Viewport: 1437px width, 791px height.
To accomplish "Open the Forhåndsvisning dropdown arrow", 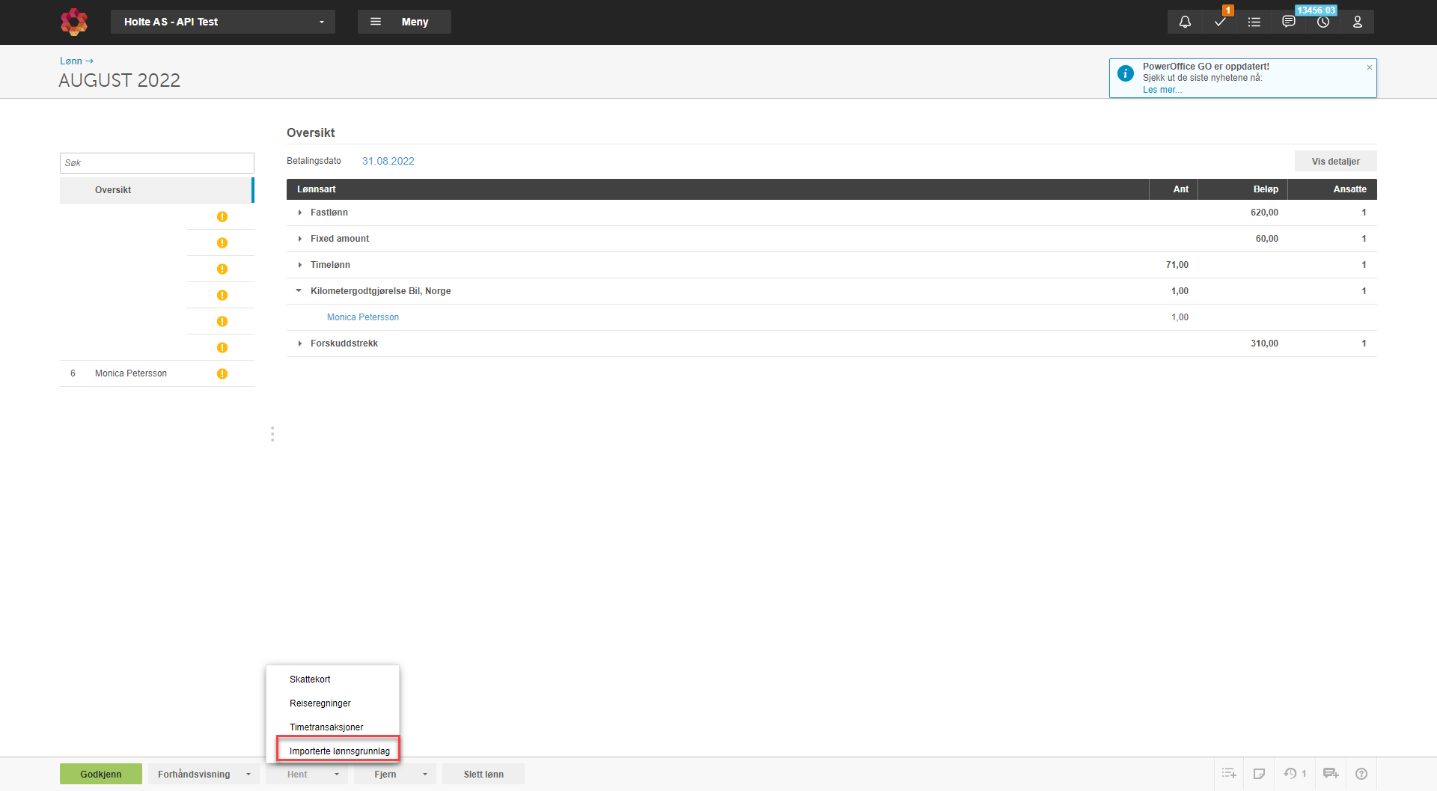I will [248, 774].
